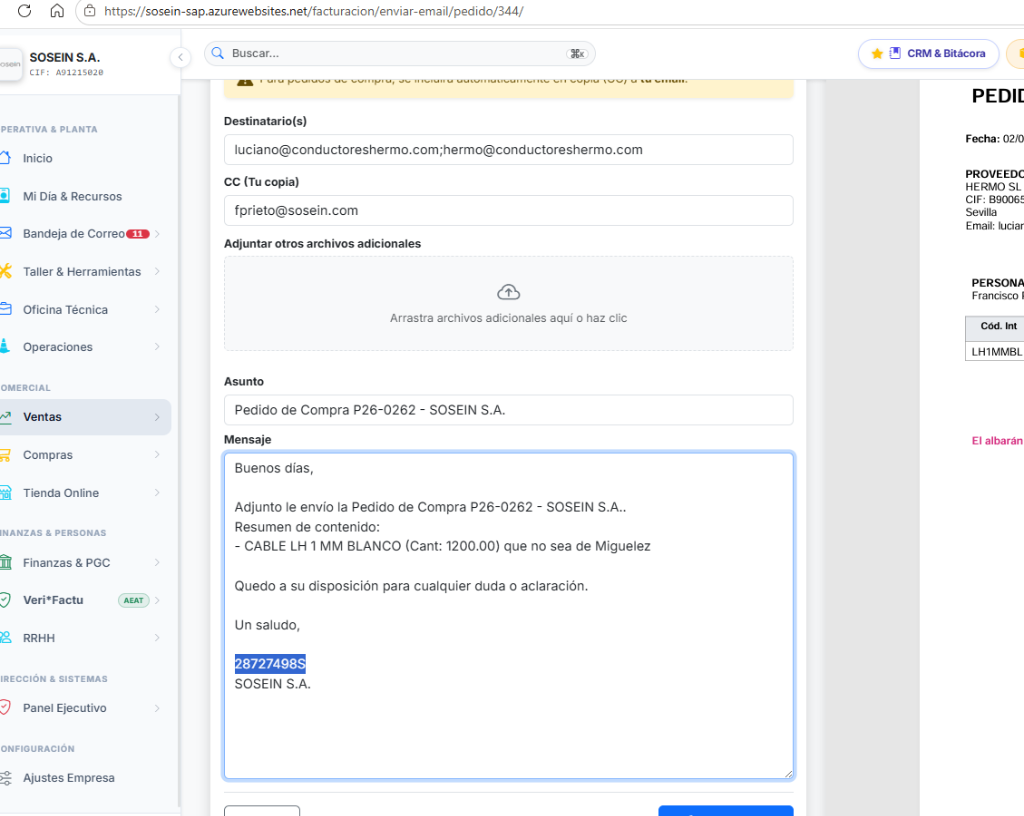This screenshot has height=816, width=1024.
Task: Expand the Operaciones chevron
Action: 157,347
